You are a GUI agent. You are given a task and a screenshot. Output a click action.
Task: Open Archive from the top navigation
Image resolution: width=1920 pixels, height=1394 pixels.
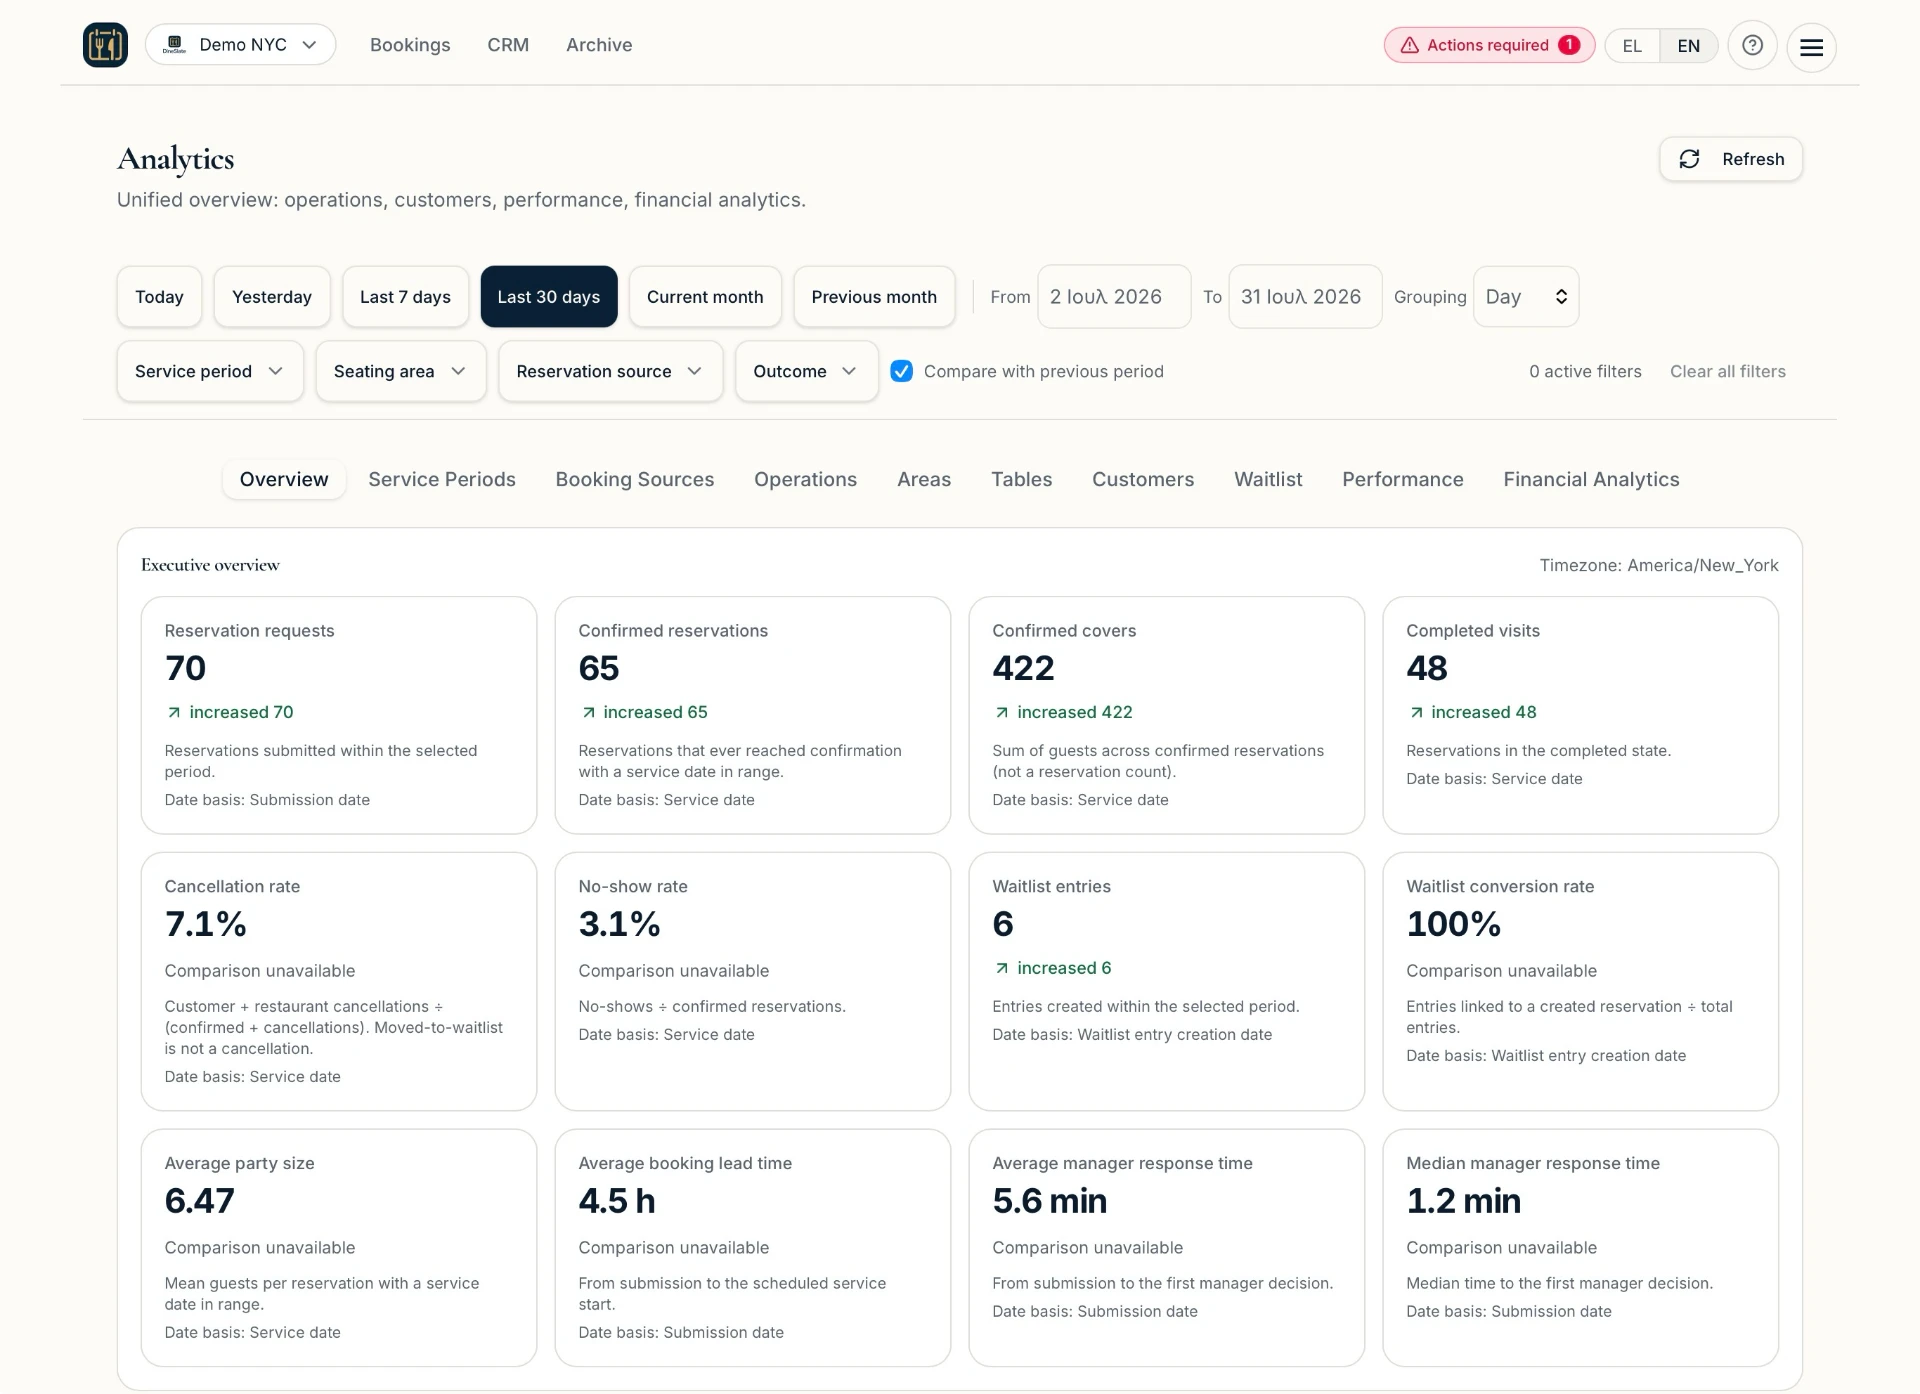[x=599, y=45]
